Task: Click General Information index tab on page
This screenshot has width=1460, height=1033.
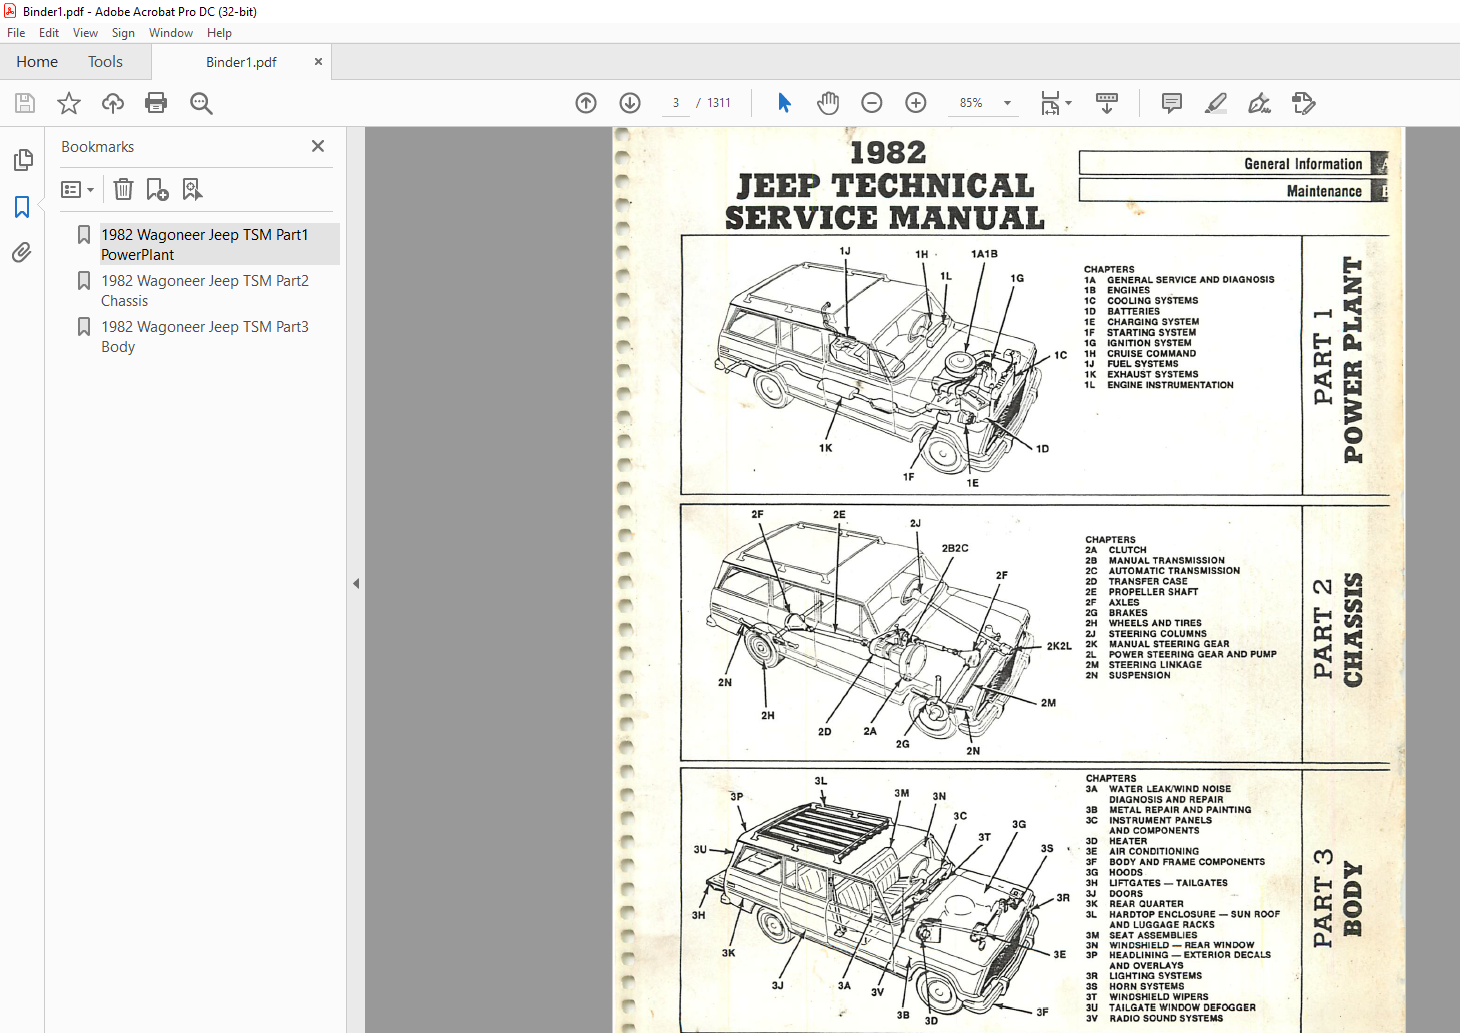Action: 1233,163
